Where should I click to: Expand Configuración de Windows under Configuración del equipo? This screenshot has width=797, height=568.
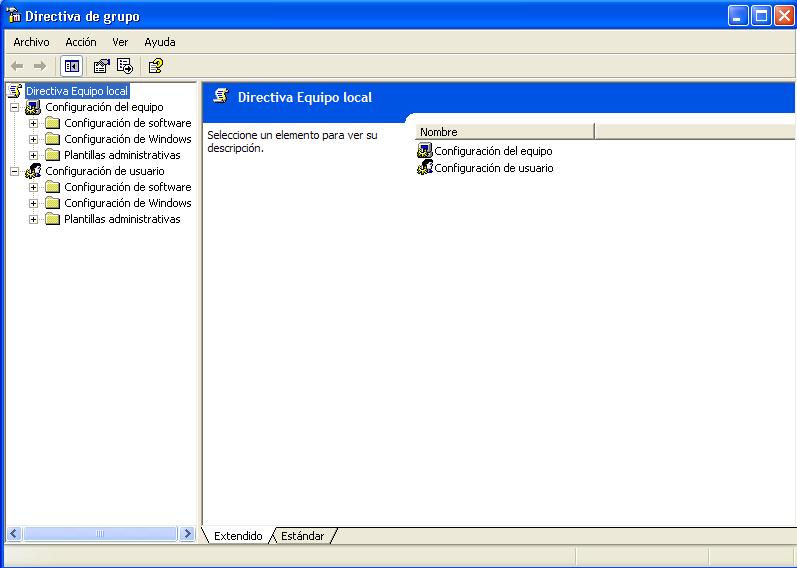34,139
